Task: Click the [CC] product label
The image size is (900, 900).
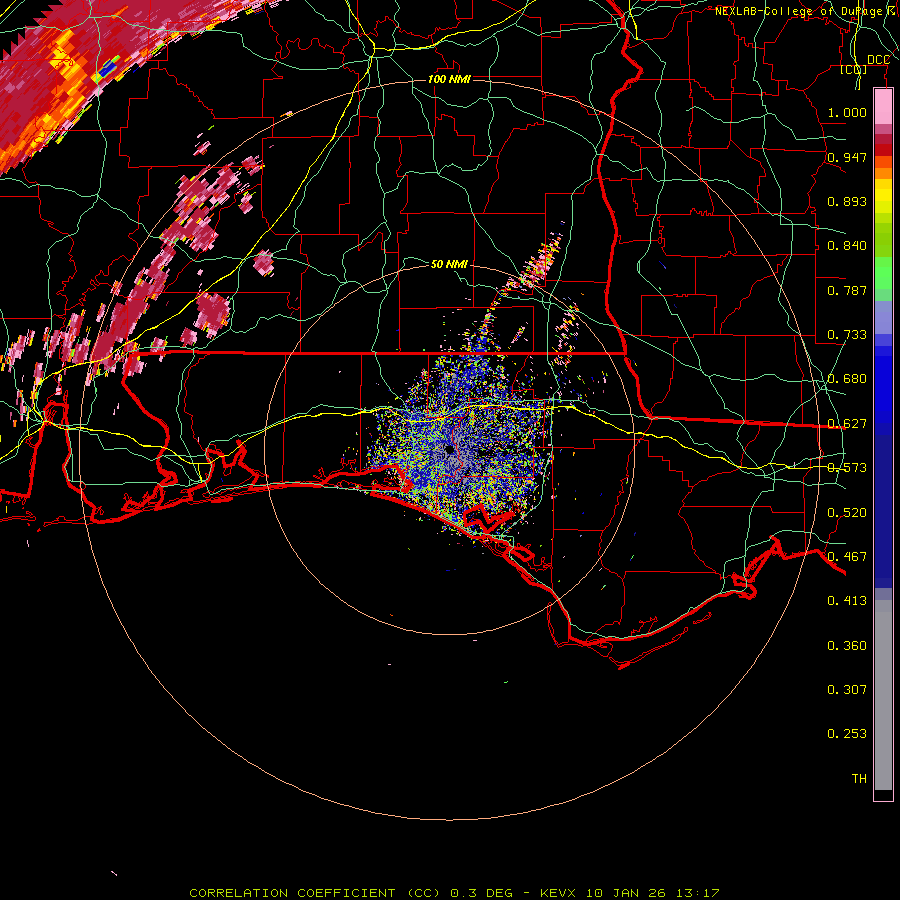Action: (x=854, y=70)
